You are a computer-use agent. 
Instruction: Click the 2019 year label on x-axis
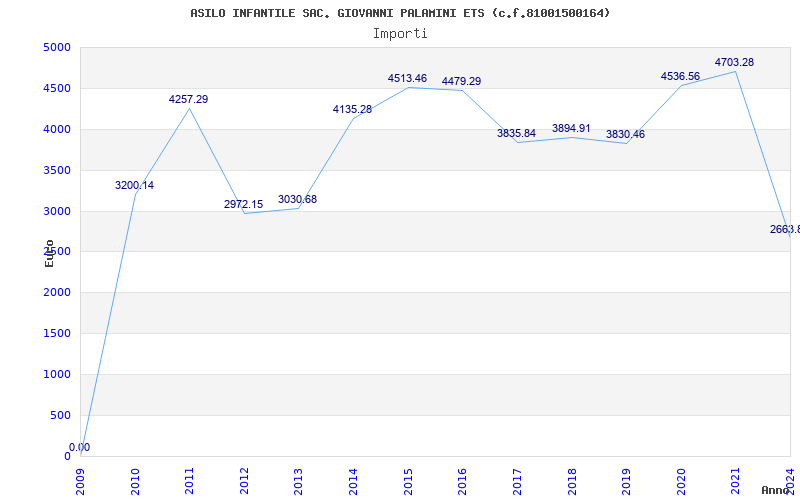point(627,481)
